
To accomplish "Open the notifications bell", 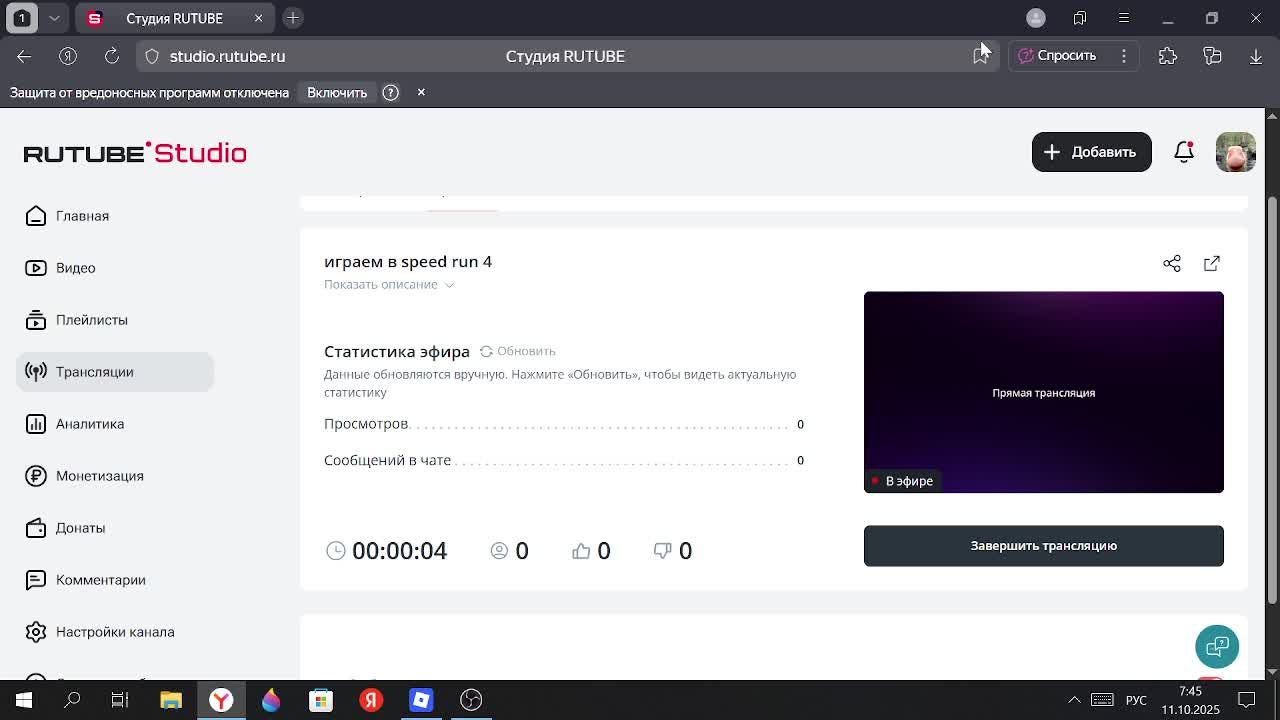I will (1184, 152).
